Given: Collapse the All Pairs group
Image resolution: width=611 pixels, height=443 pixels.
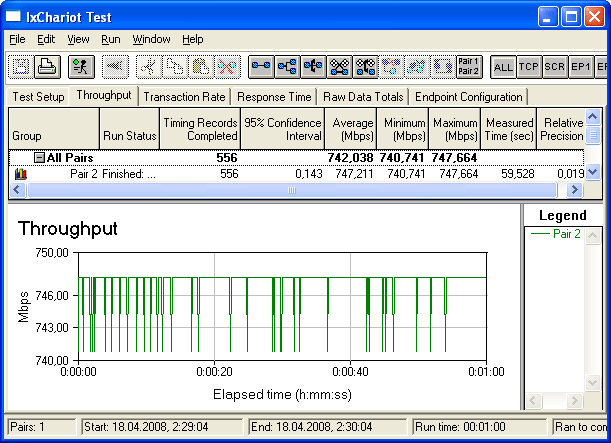Looking at the screenshot, I should point(39,158).
